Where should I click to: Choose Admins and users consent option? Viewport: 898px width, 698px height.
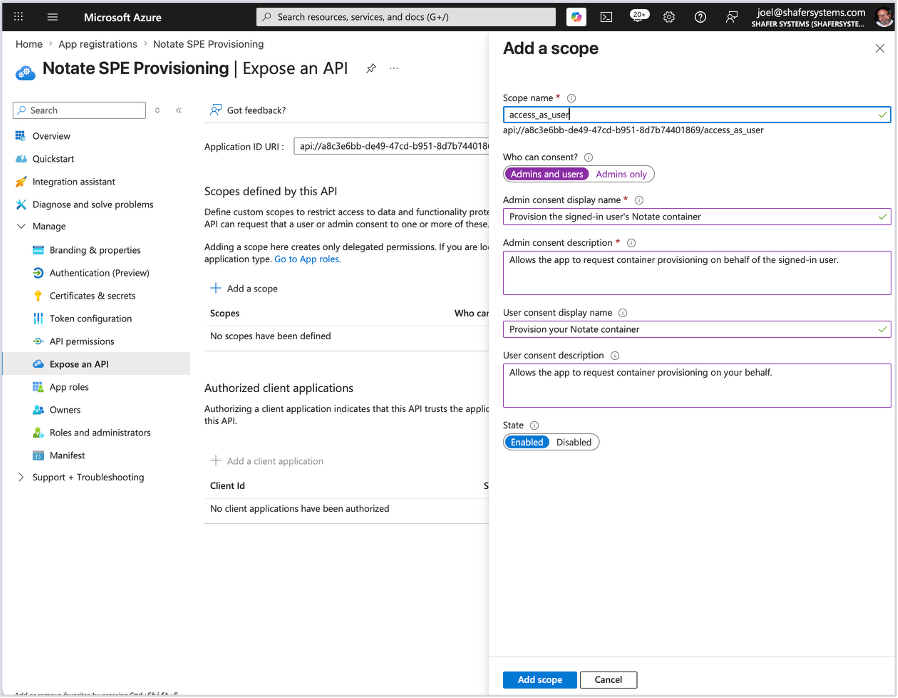546,174
